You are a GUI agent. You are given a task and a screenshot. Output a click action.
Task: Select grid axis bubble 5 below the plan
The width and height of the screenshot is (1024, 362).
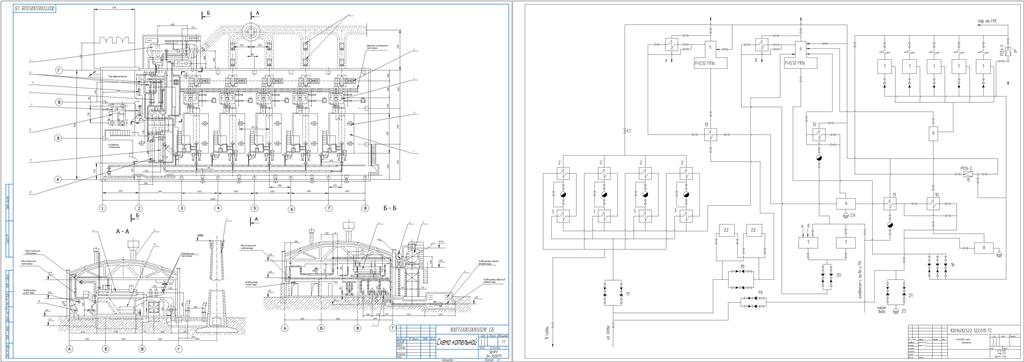[255, 208]
